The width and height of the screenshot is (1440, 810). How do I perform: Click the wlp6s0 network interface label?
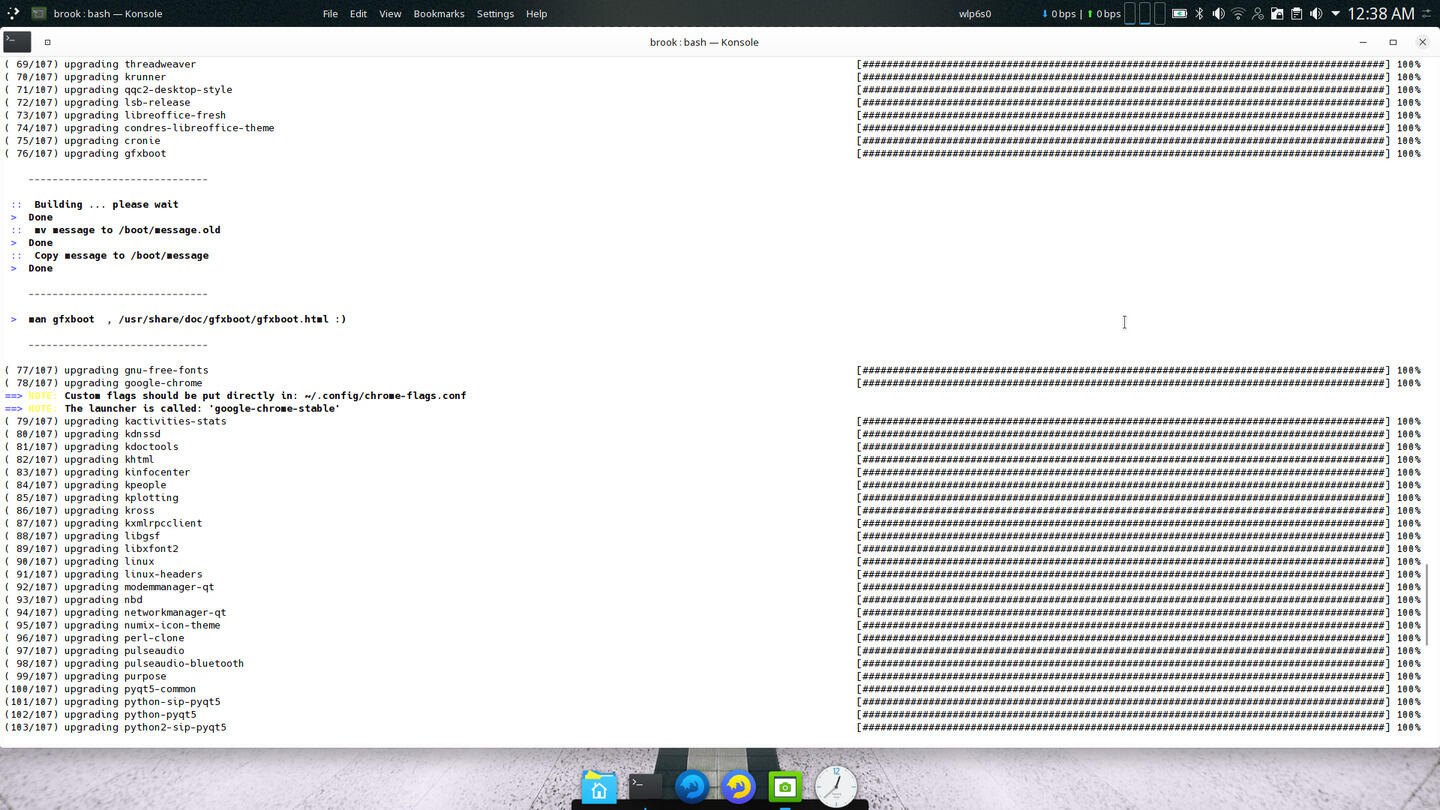coord(975,14)
